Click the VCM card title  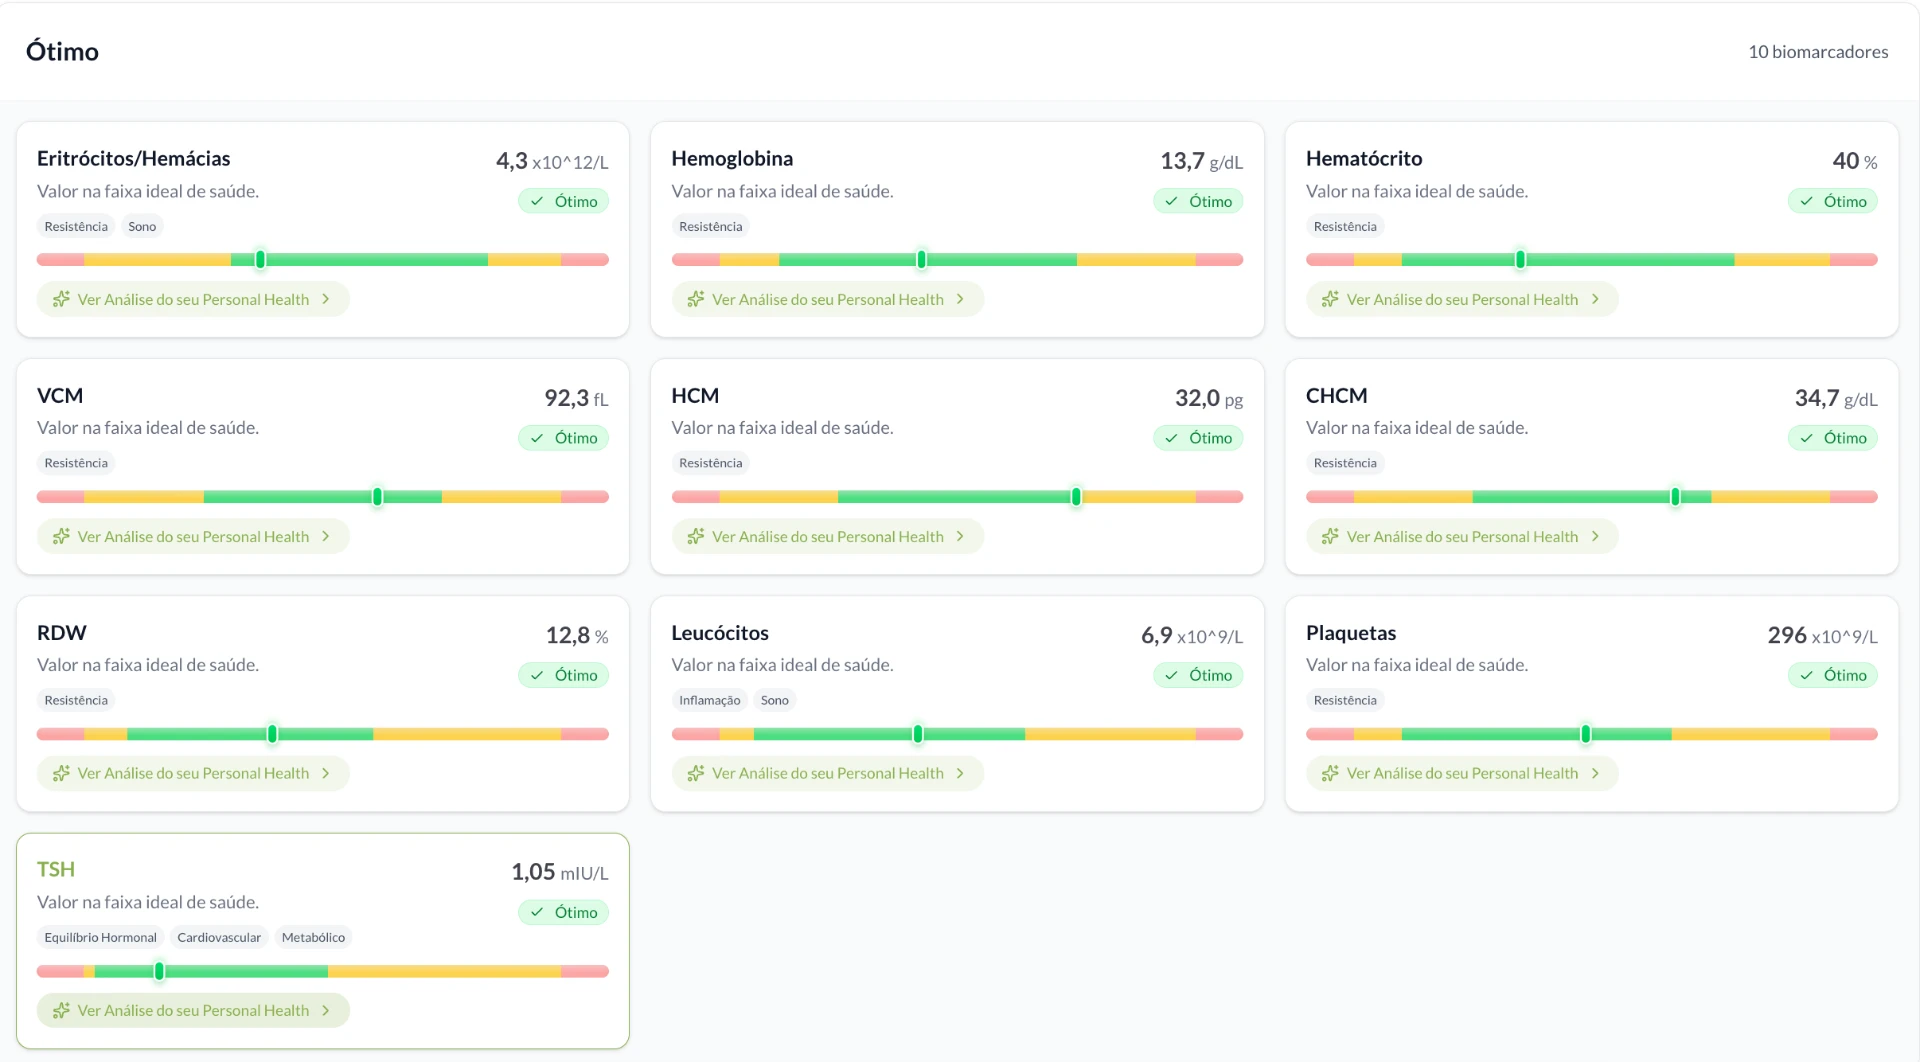coord(60,395)
